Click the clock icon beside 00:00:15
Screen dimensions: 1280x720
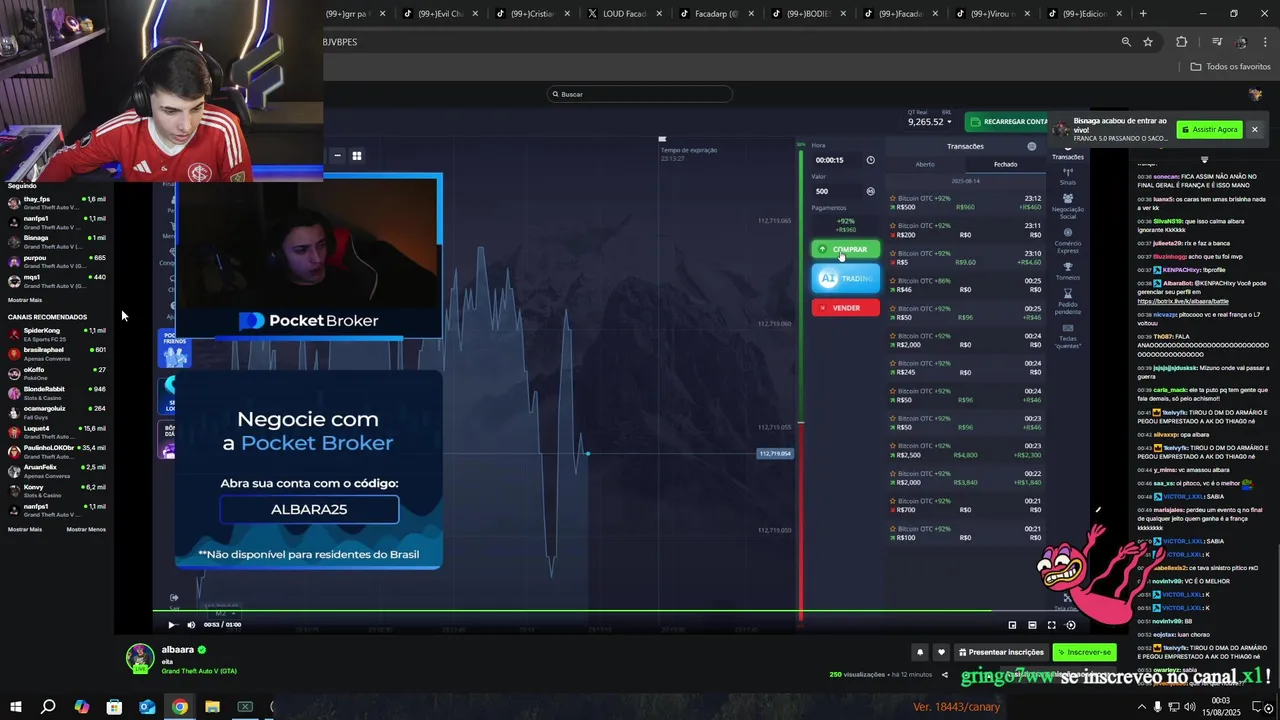(870, 160)
